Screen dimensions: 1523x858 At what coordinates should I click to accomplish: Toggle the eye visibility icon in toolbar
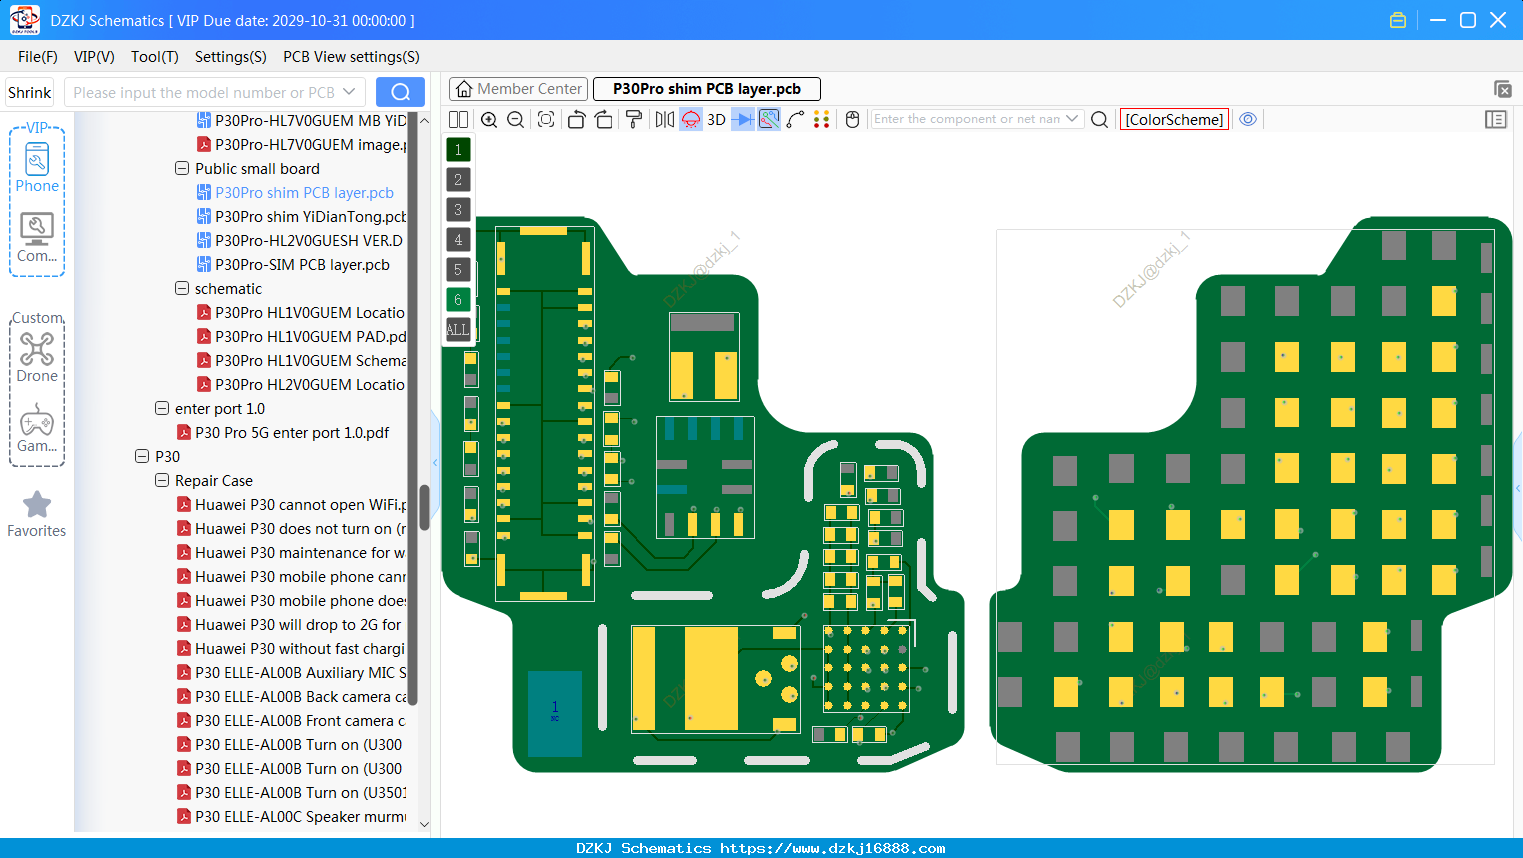(x=1248, y=119)
